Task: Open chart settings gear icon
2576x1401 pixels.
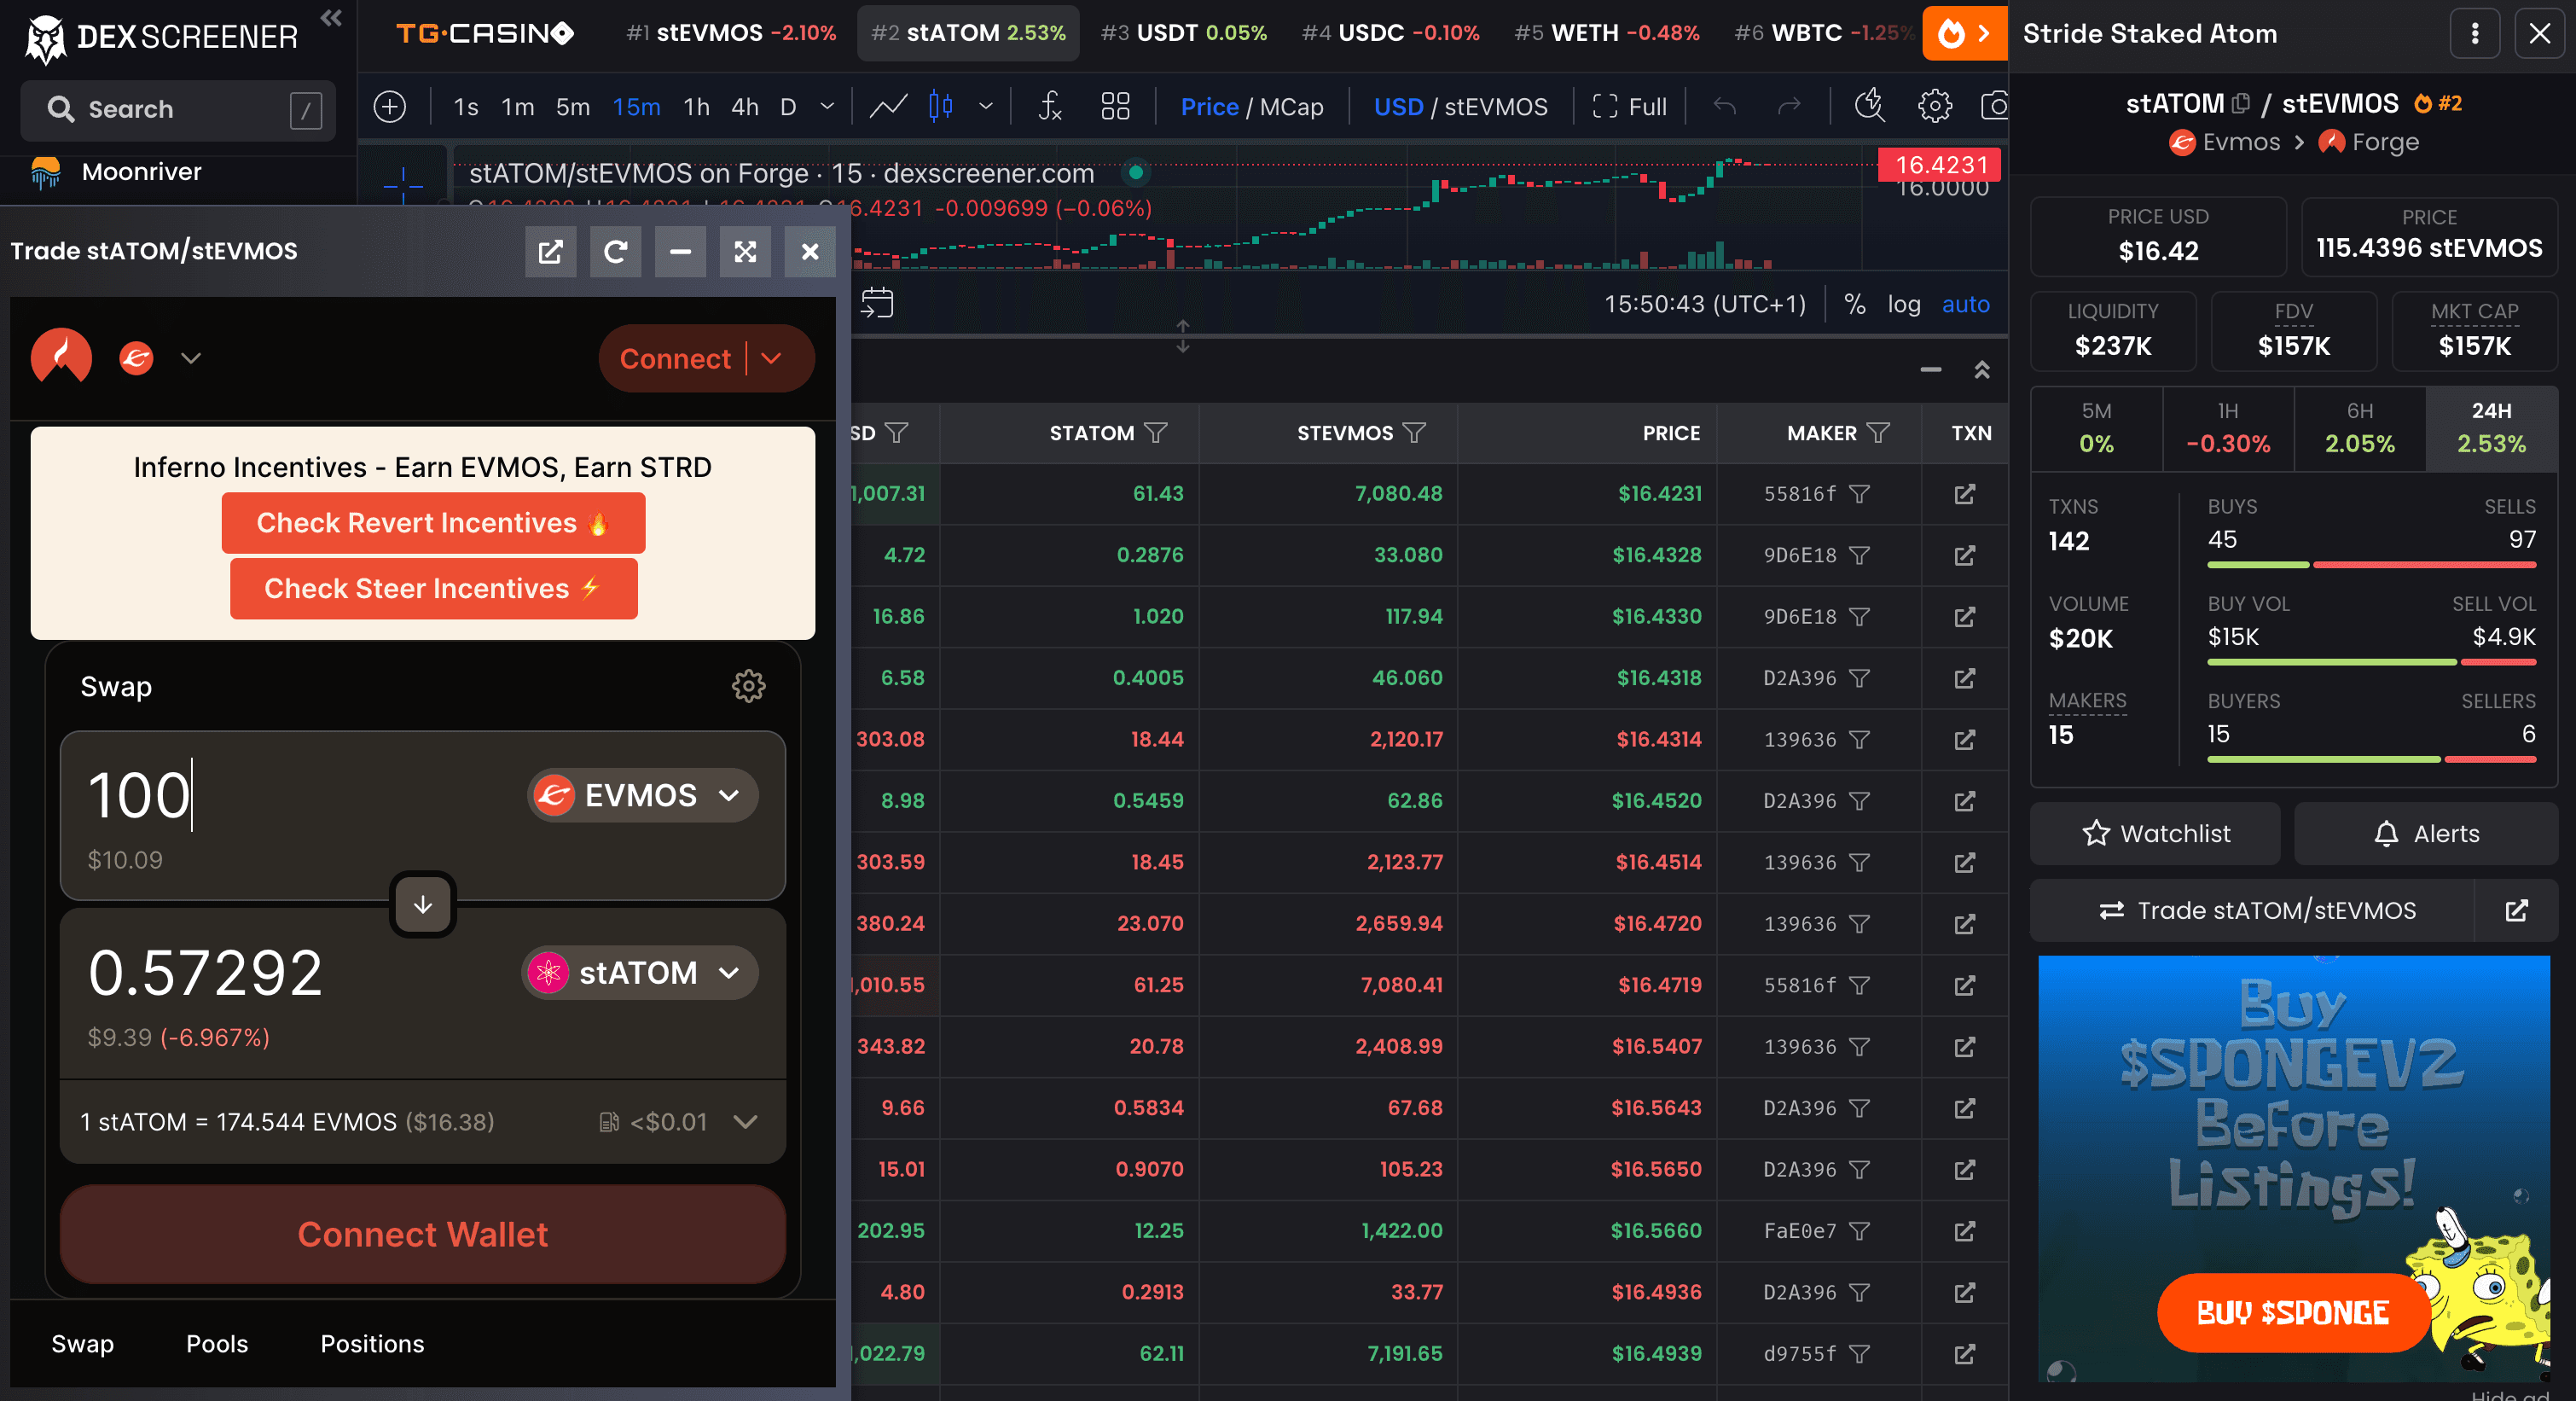Action: [x=1935, y=106]
